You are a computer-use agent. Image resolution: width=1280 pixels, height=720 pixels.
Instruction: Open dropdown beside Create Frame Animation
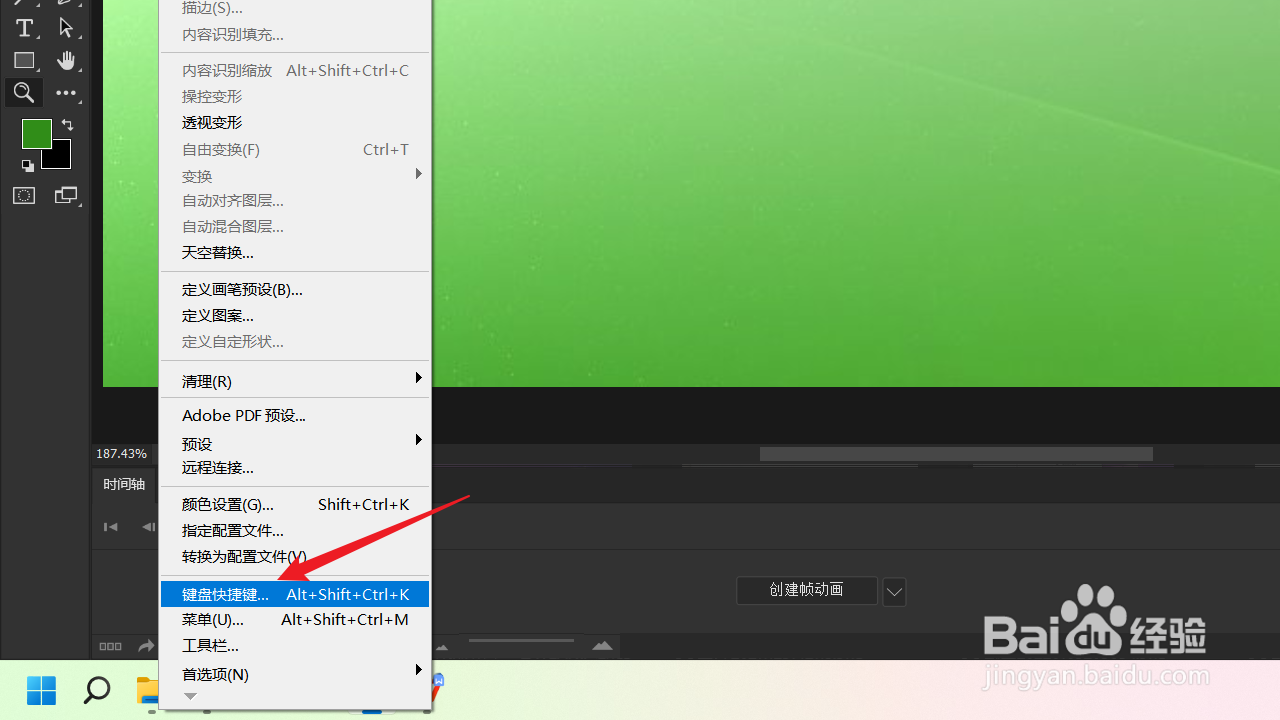click(894, 591)
